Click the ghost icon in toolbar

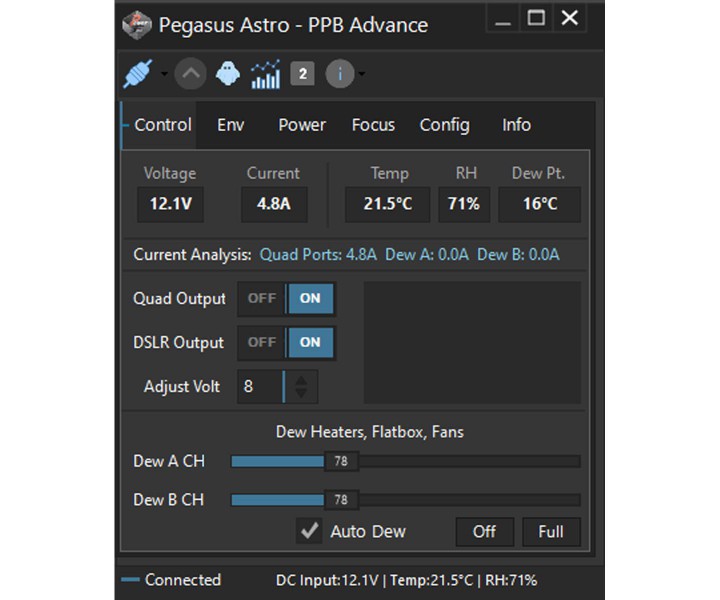(x=228, y=73)
